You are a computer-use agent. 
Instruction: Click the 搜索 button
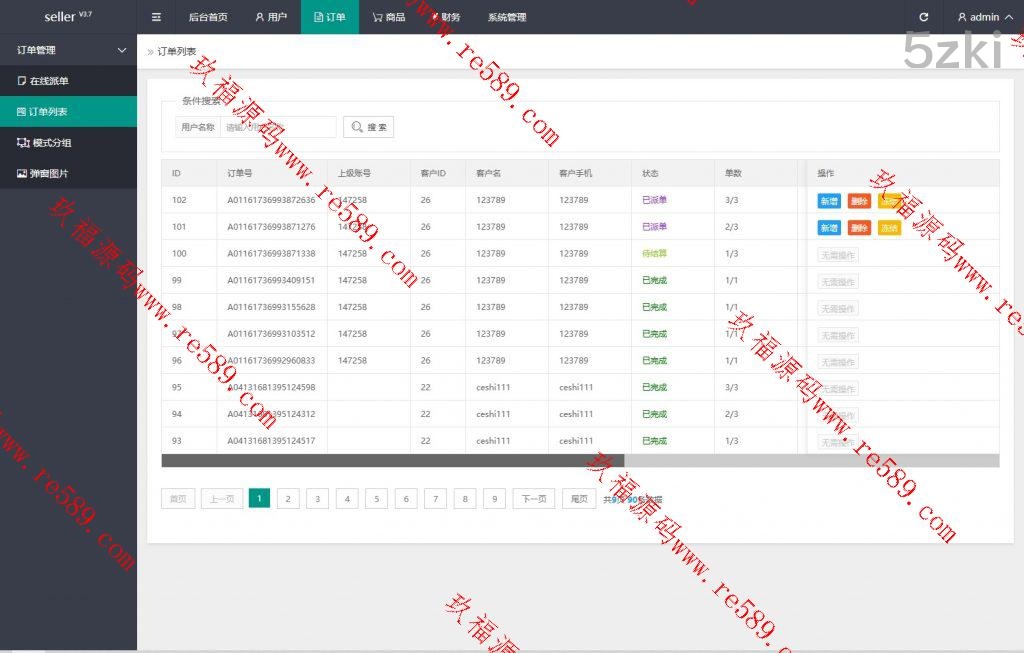pyautogui.click(x=369, y=127)
